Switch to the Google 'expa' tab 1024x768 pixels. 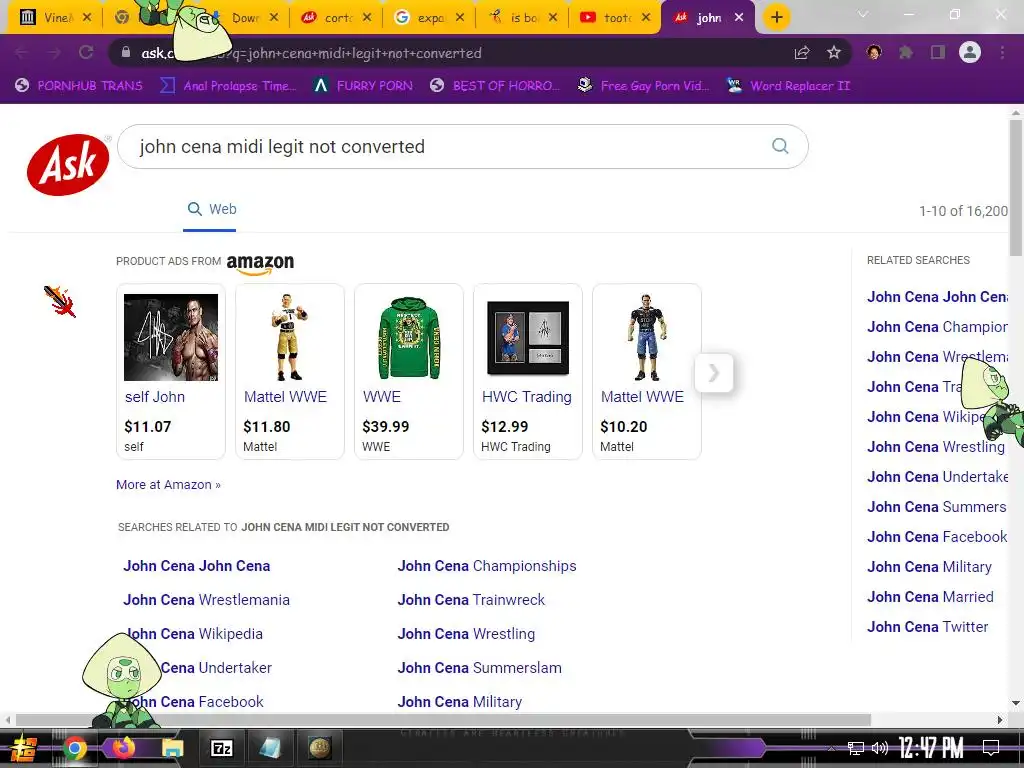[430, 18]
